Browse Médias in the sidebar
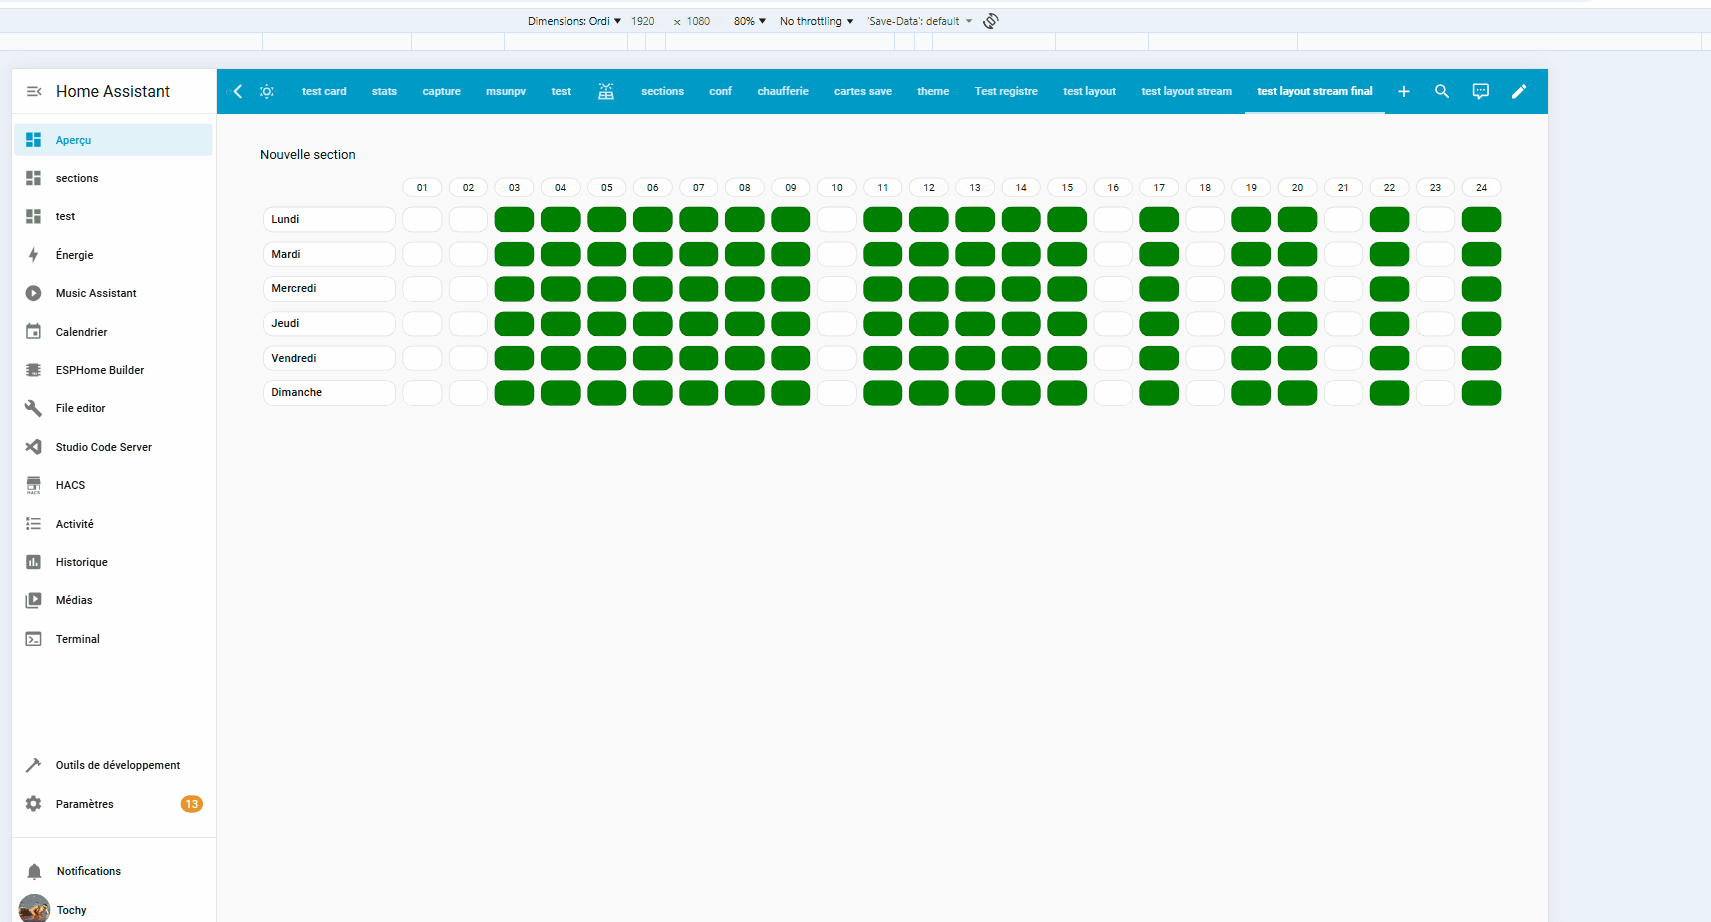 click(114, 600)
